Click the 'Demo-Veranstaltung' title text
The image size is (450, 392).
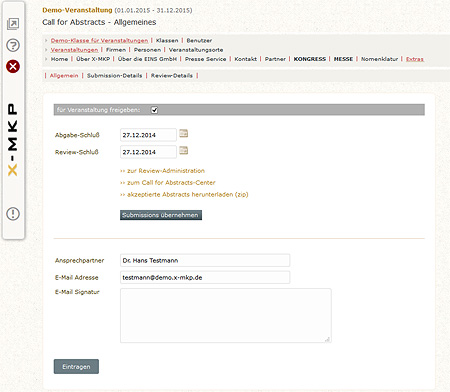coord(77,10)
